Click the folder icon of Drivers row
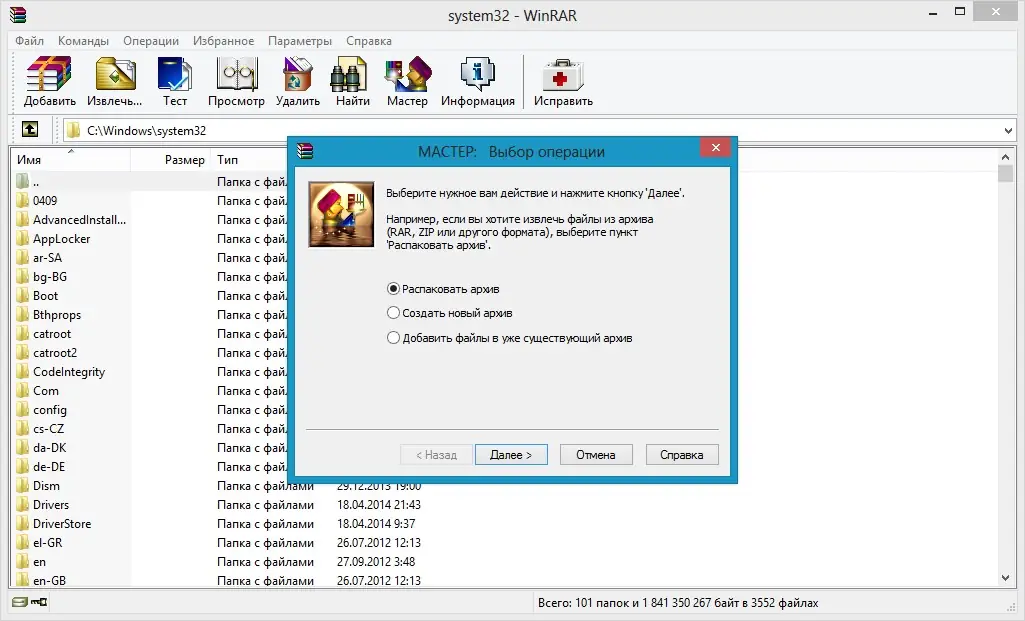Viewport: 1025px width, 621px height. pyautogui.click(x=22, y=505)
